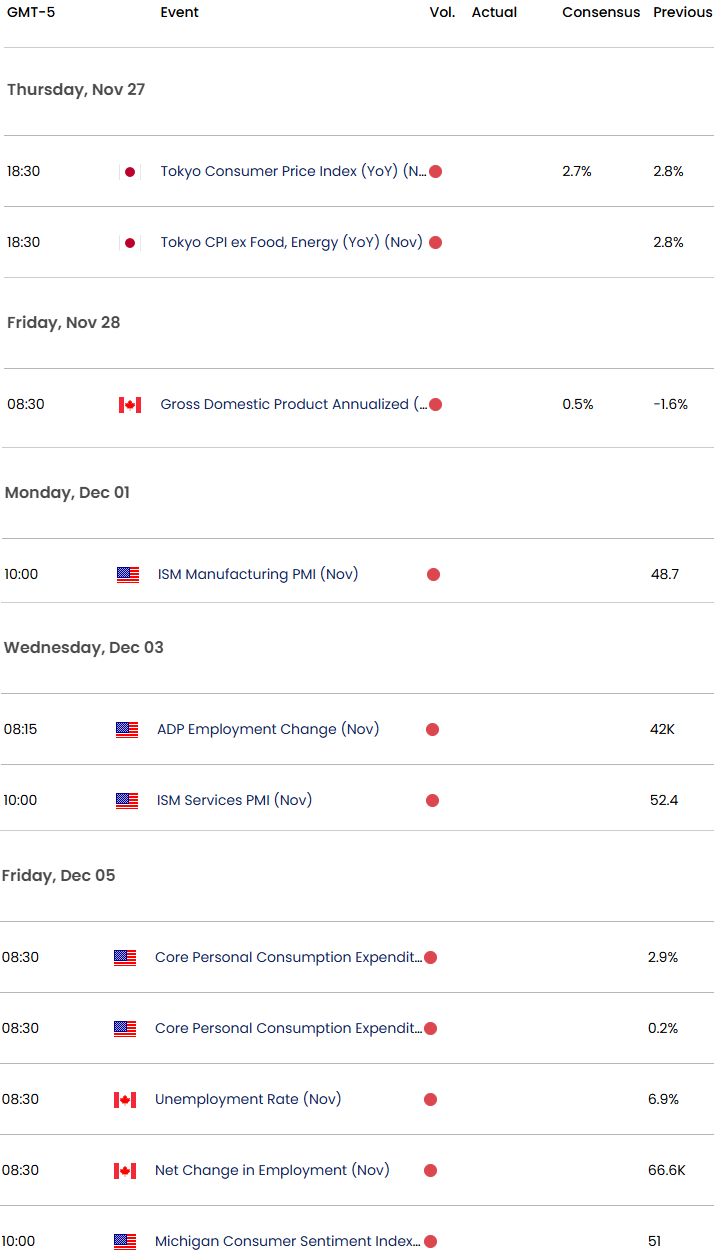
Task: Click the US flag beside ISM Manufacturing PMI
Action: coord(128,575)
